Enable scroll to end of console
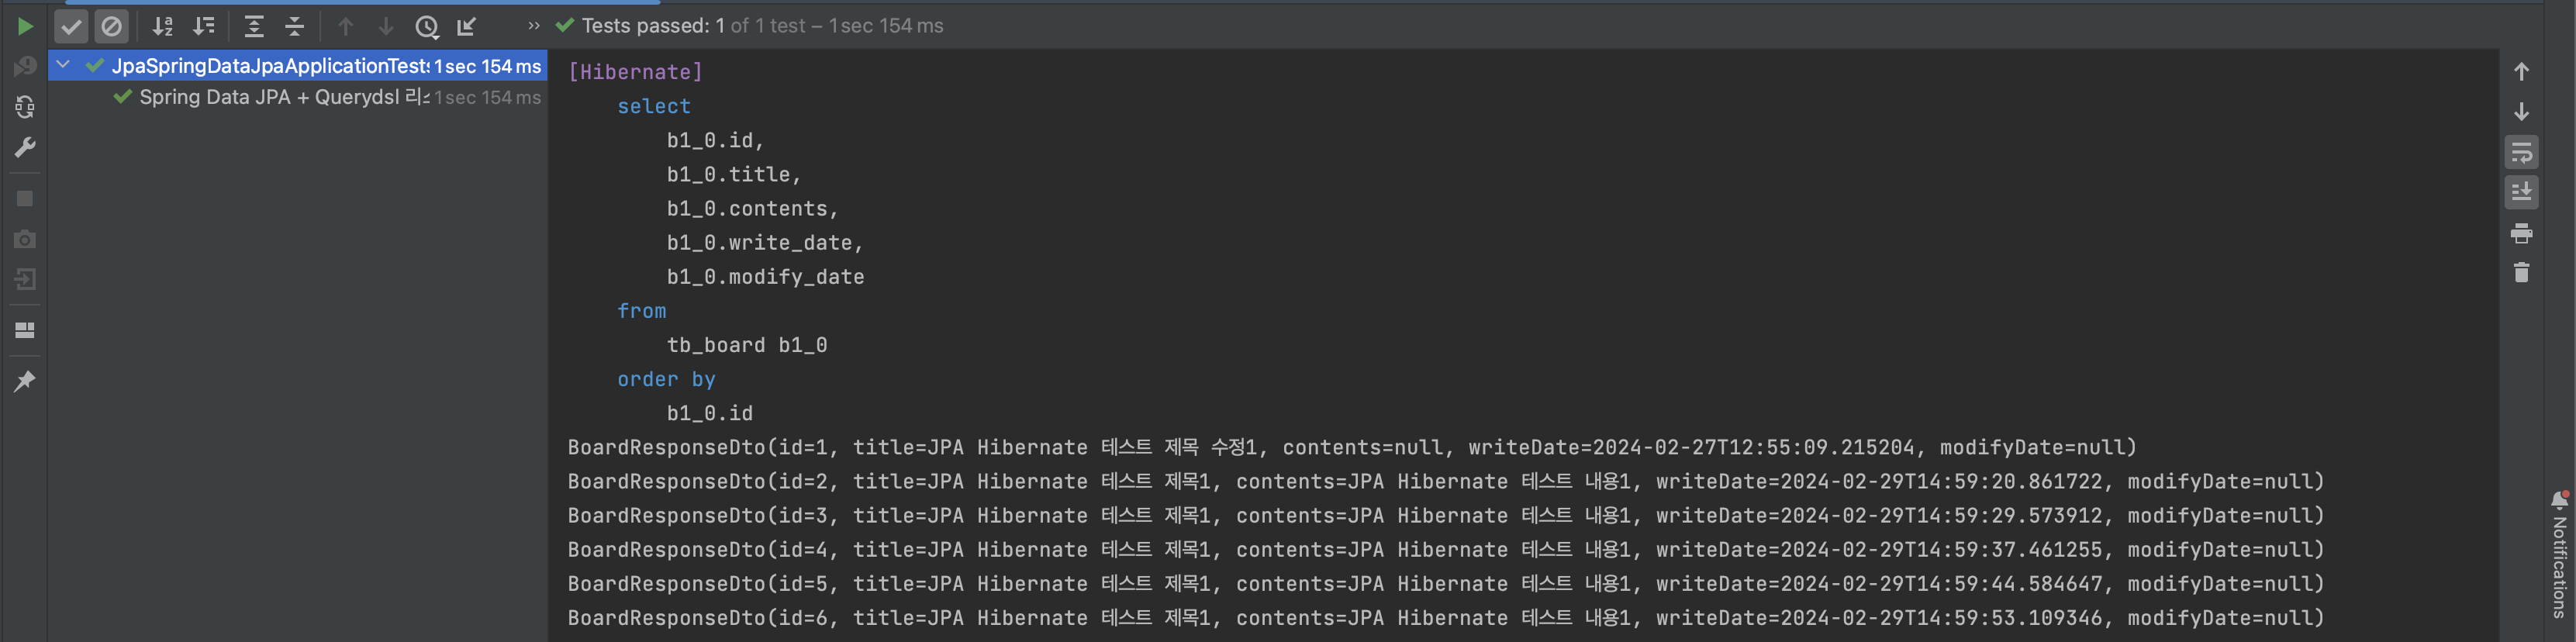The height and width of the screenshot is (642, 2576). (2521, 191)
